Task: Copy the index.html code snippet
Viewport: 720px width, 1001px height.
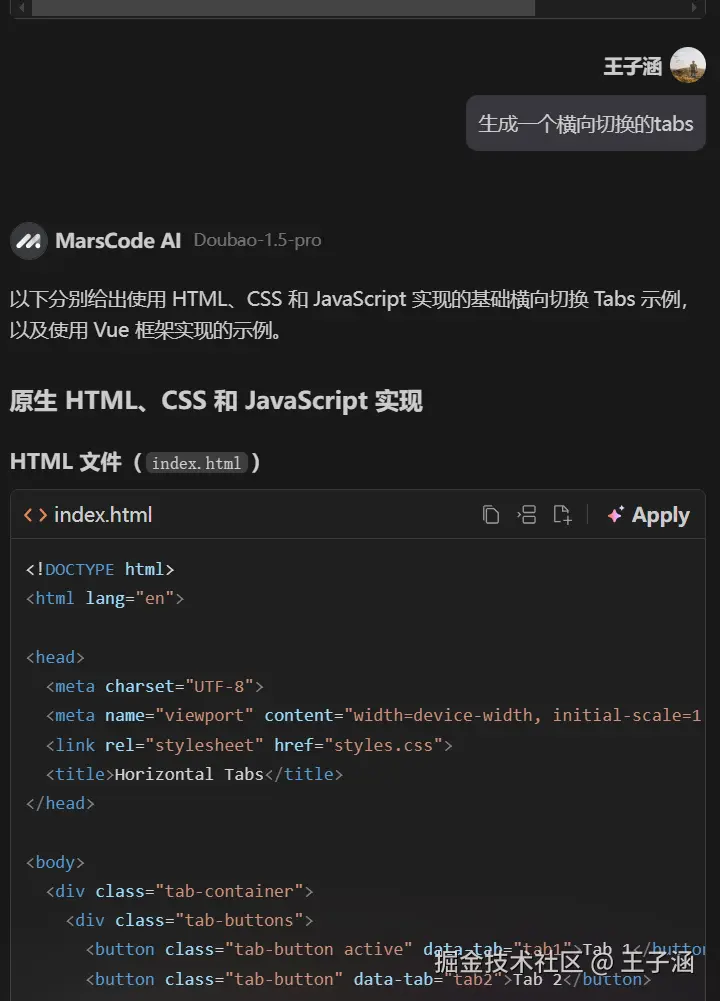Action: click(490, 514)
